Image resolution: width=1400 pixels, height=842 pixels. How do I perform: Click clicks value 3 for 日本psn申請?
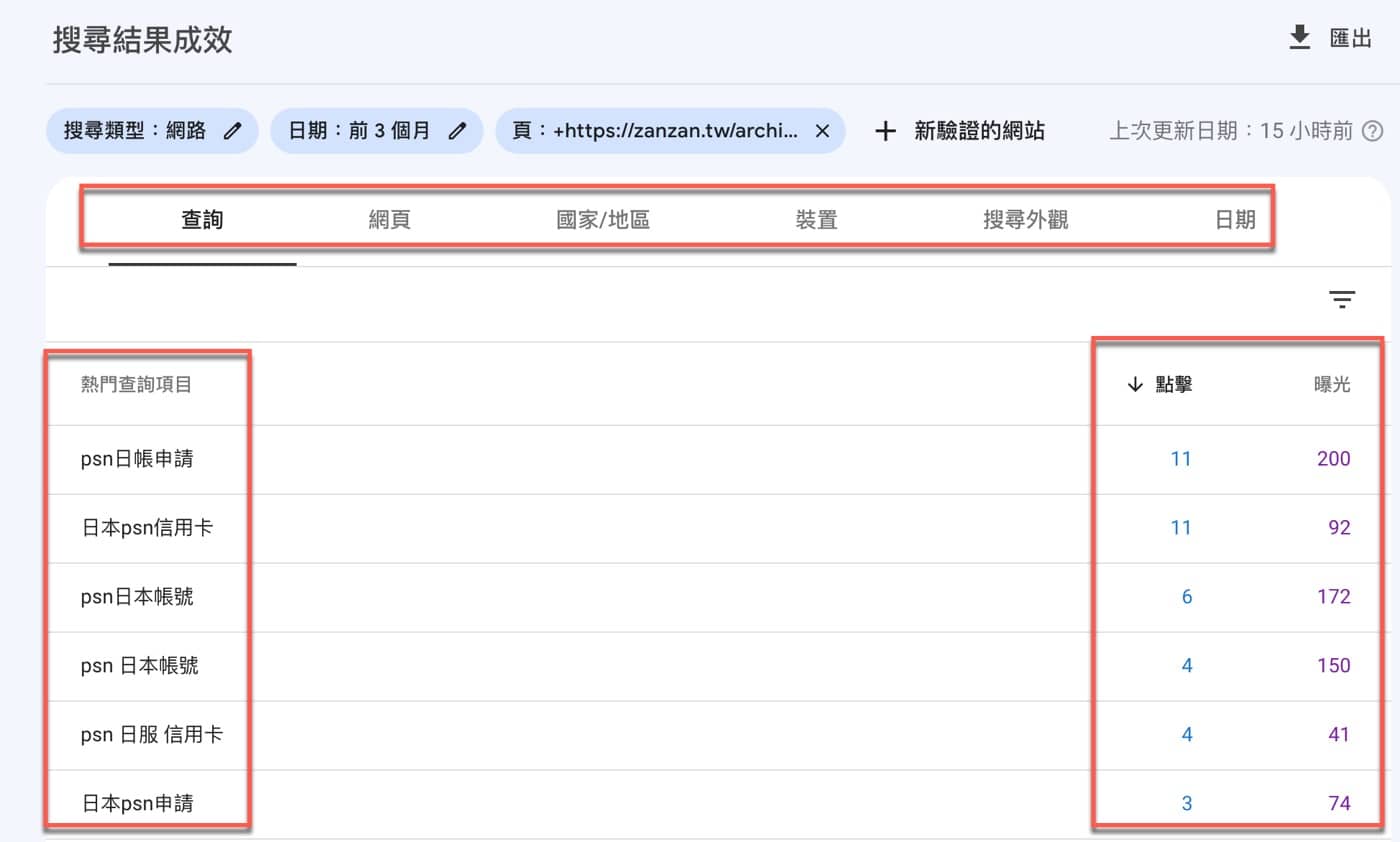tap(1187, 803)
